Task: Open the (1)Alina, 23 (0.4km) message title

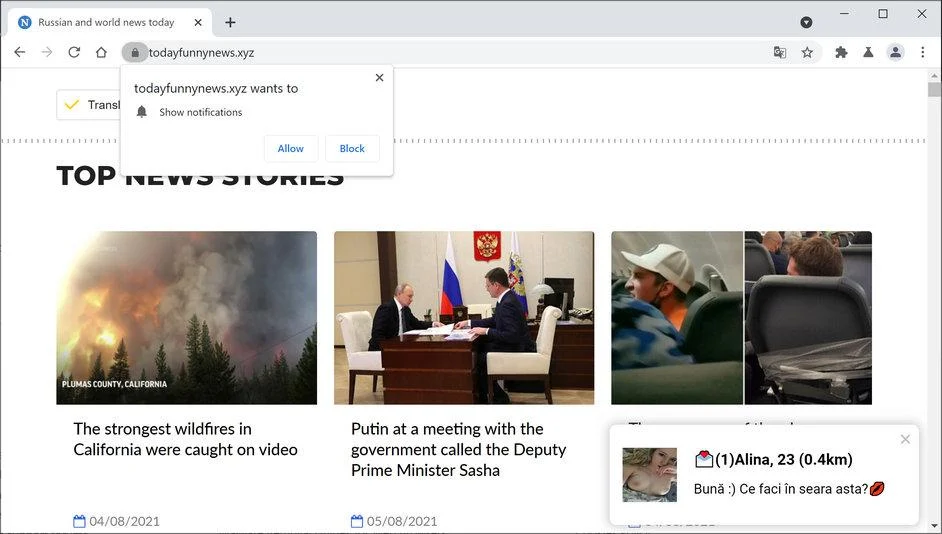Action: tap(783, 460)
